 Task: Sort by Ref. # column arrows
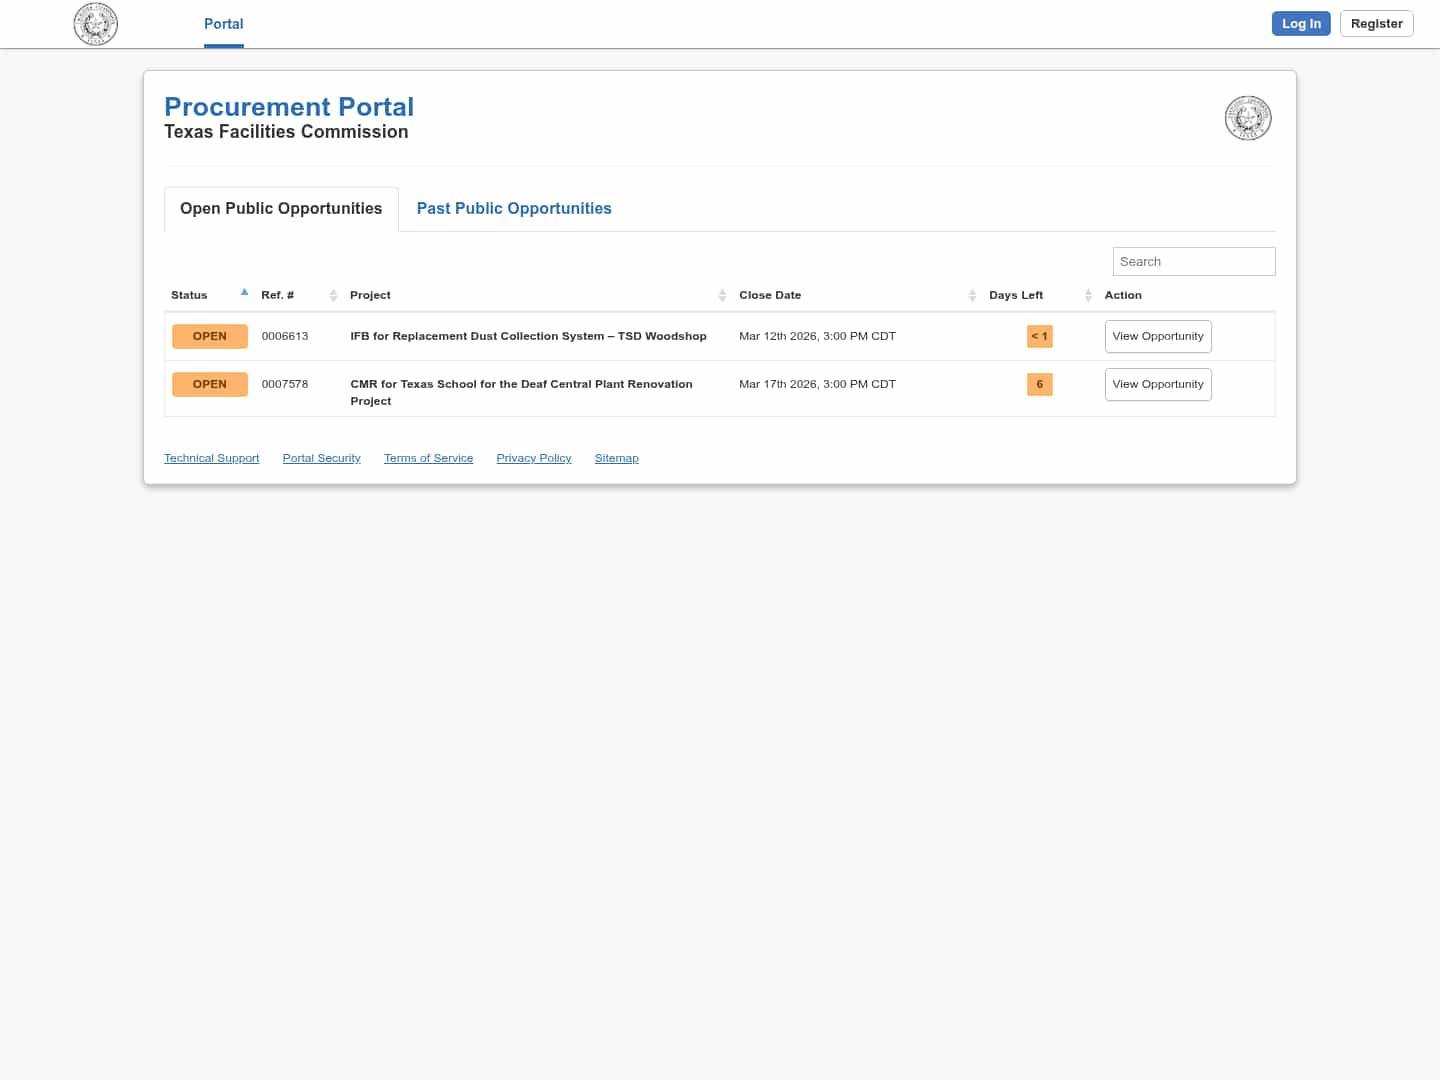click(x=333, y=295)
